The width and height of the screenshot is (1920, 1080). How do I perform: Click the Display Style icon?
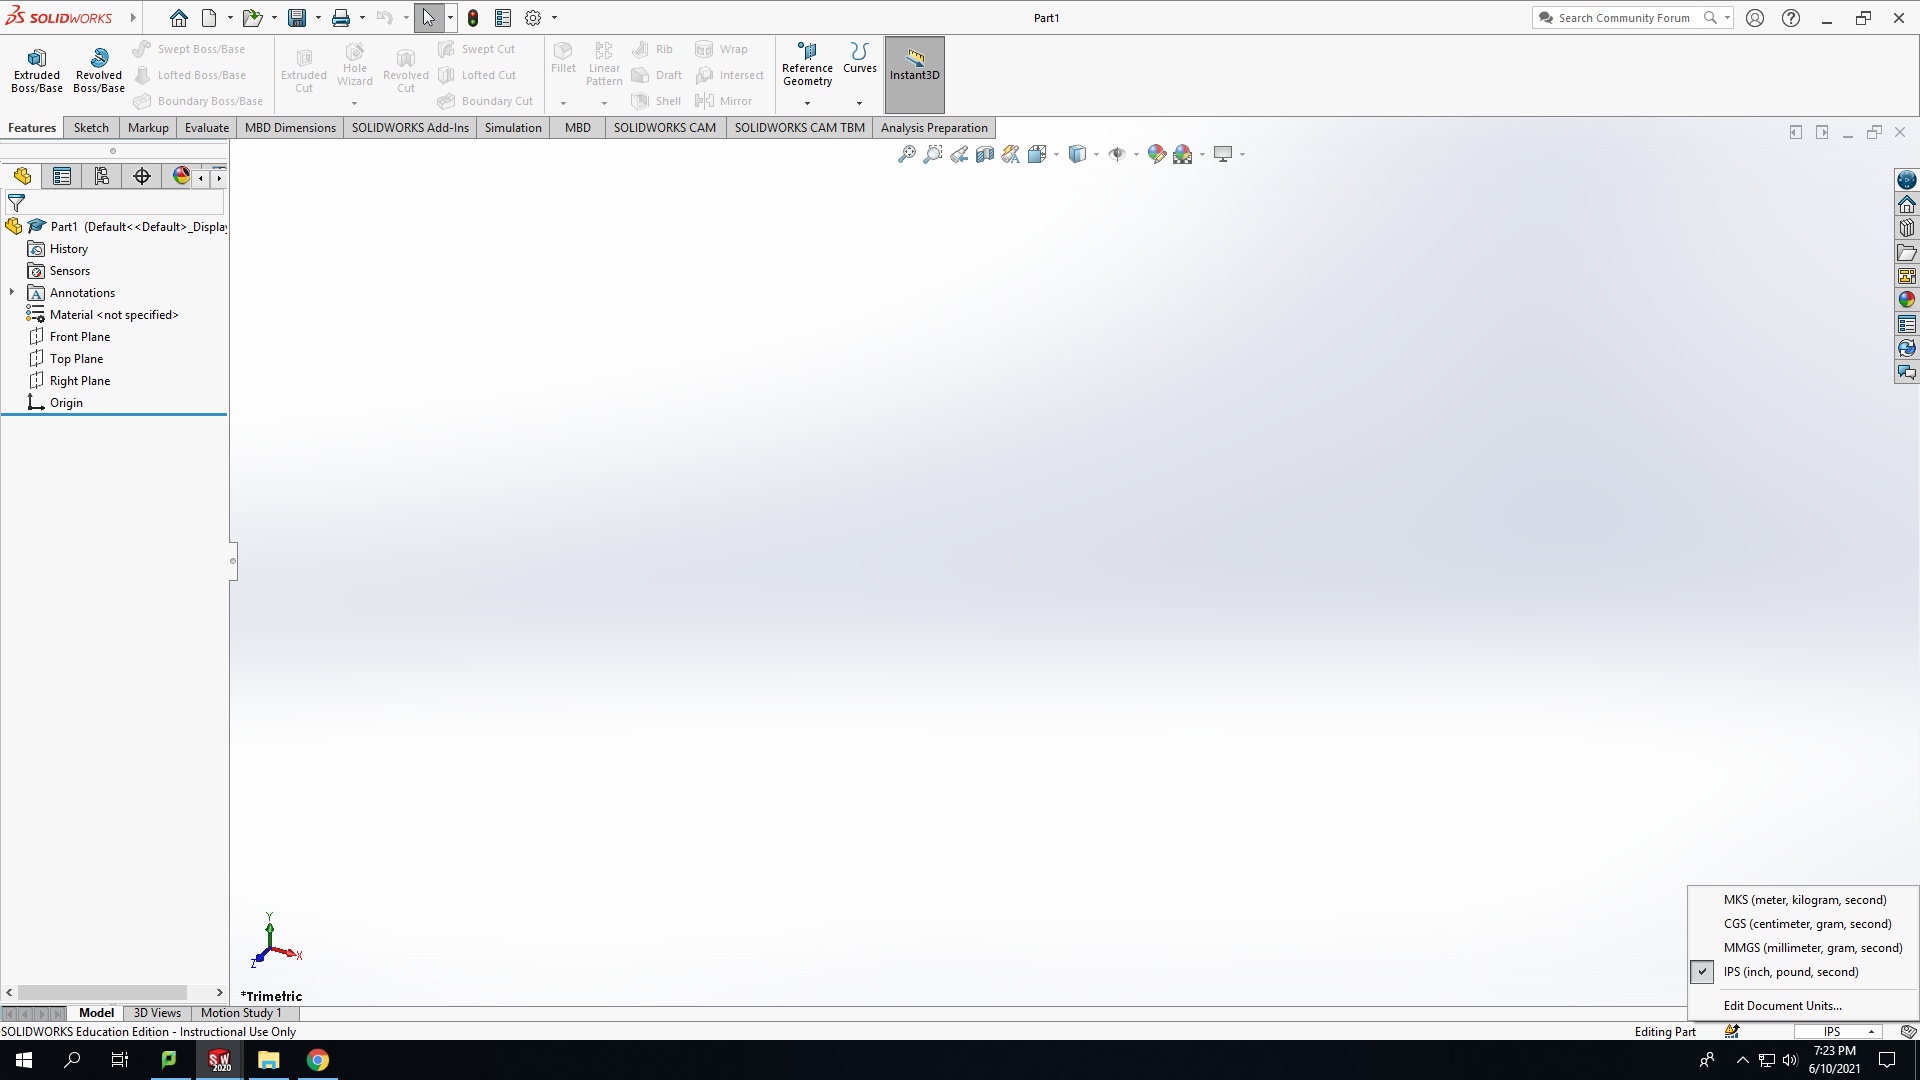click(x=1077, y=154)
